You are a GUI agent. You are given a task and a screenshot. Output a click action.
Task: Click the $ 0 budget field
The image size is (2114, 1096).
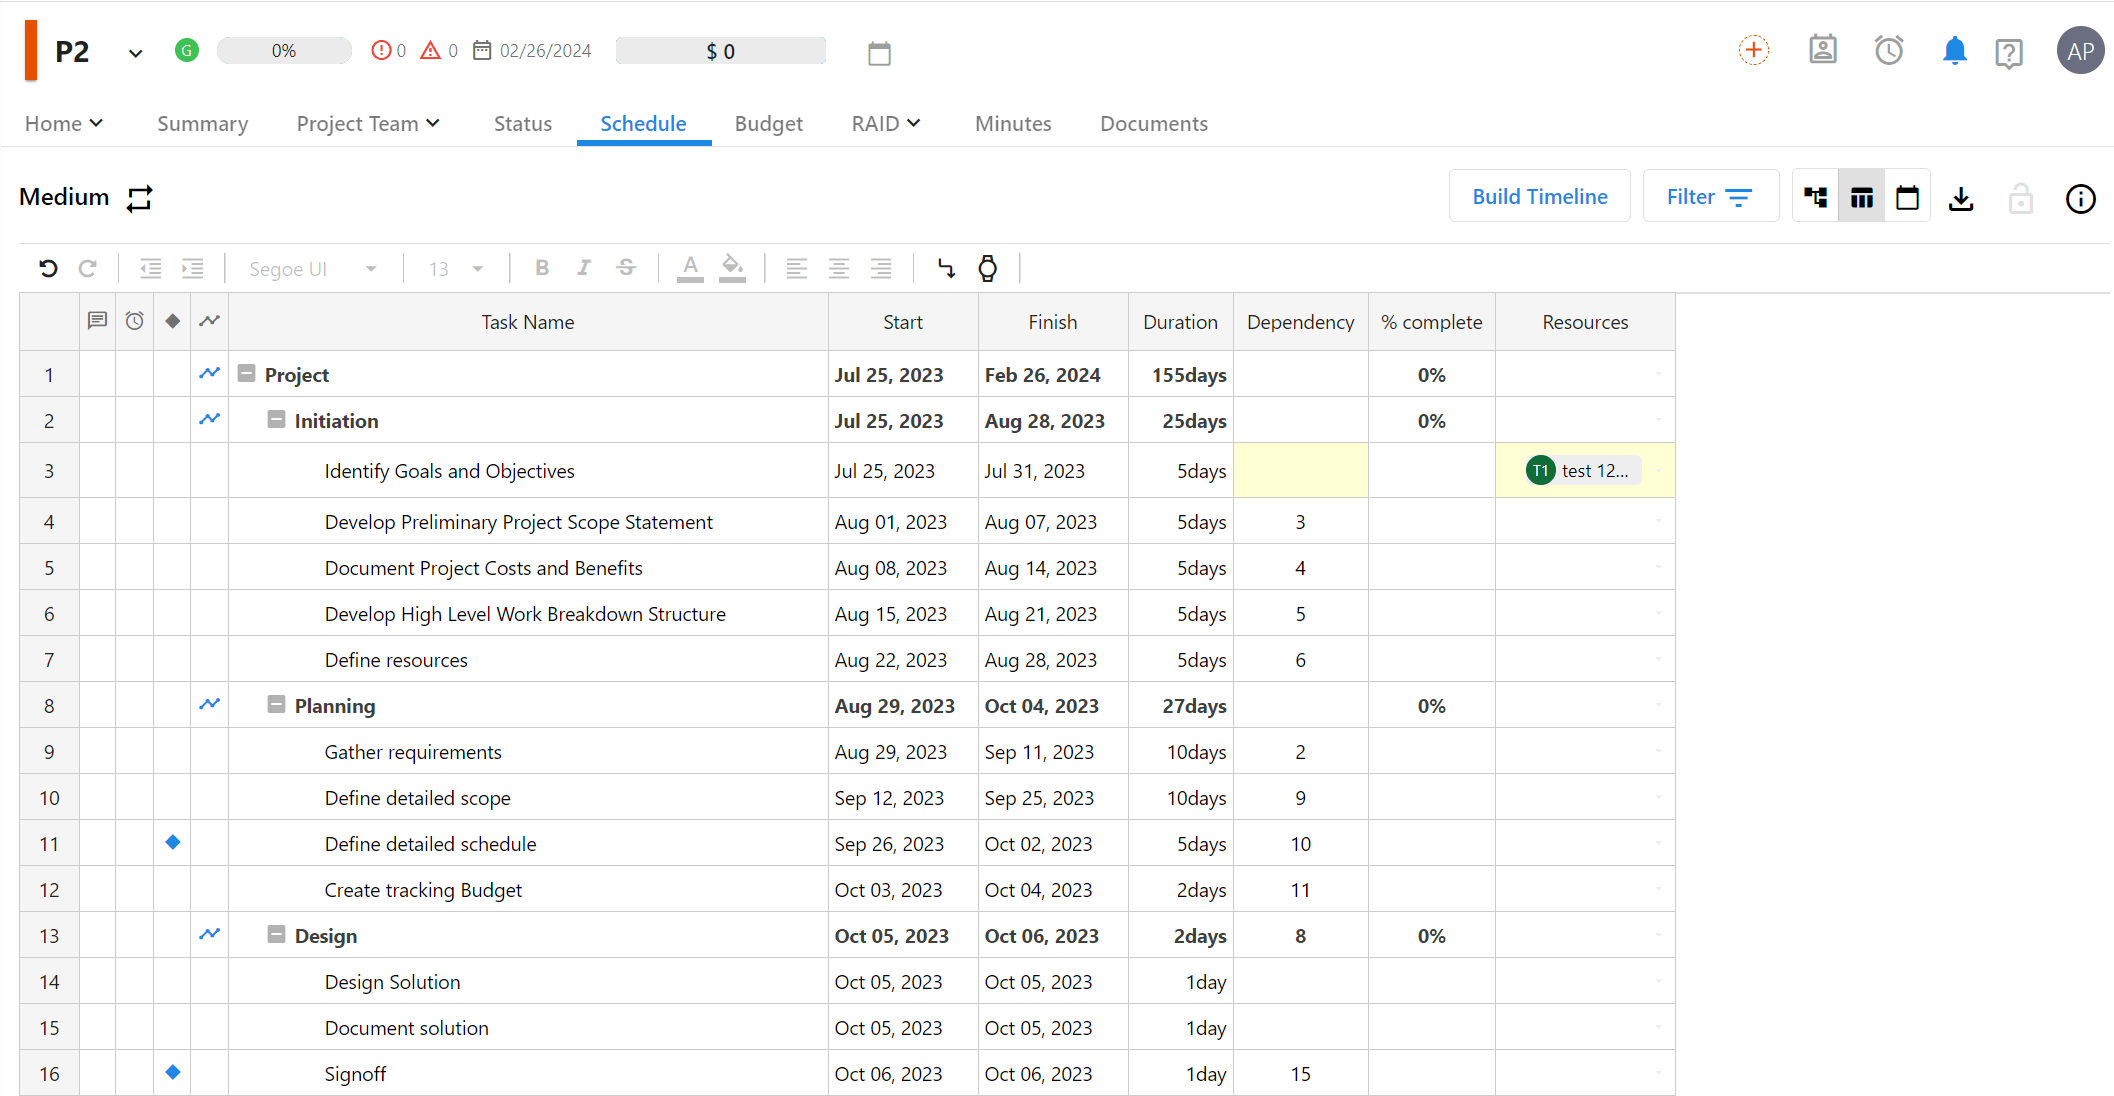point(721,51)
